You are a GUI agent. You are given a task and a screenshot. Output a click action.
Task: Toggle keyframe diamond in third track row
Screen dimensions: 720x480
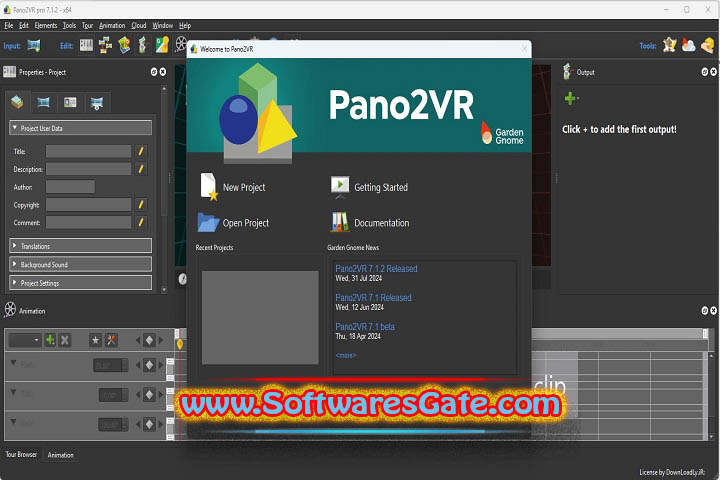coord(149,424)
